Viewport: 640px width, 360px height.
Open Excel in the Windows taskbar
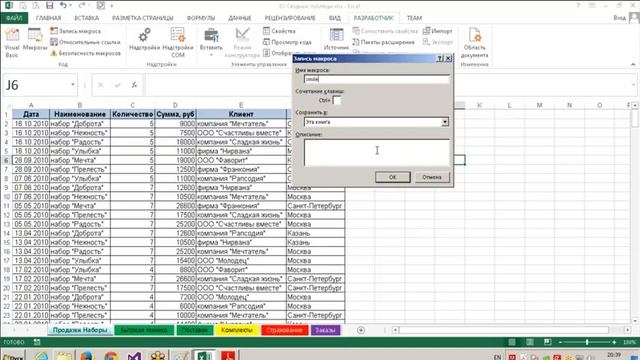[204, 356]
